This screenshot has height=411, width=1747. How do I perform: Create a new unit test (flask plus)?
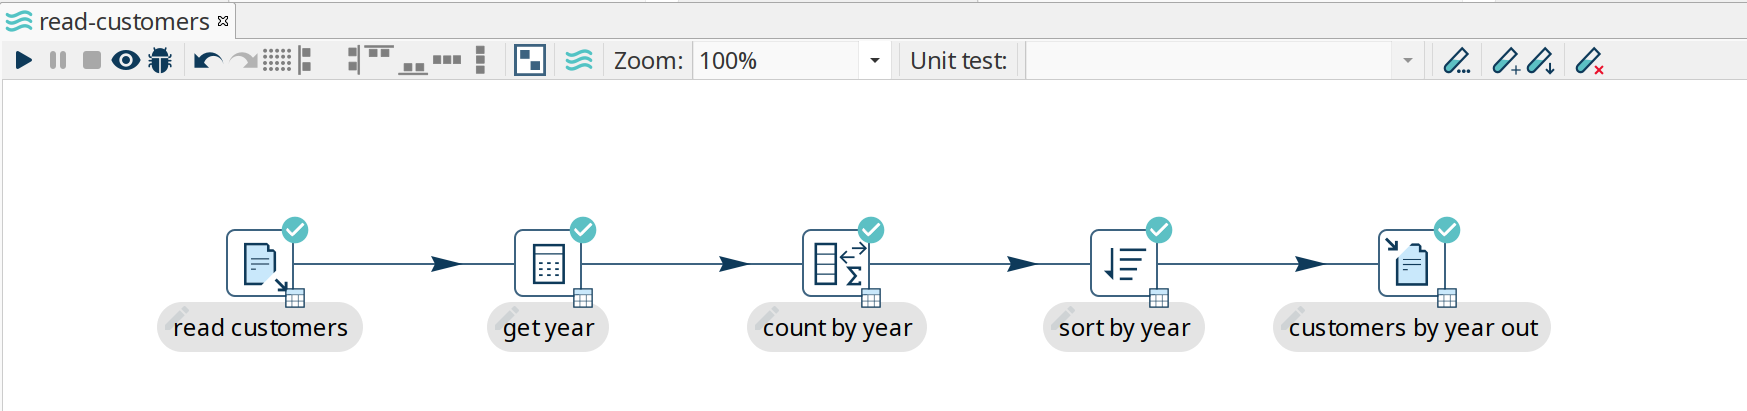click(x=1505, y=61)
